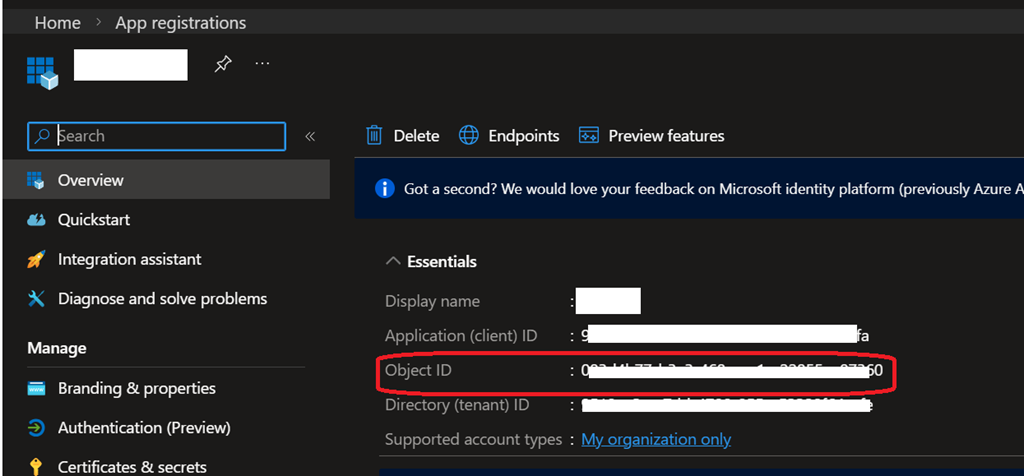This screenshot has height=476, width=1024.
Task: Open the more options ellipsis menu
Action: (x=262, y=64)
